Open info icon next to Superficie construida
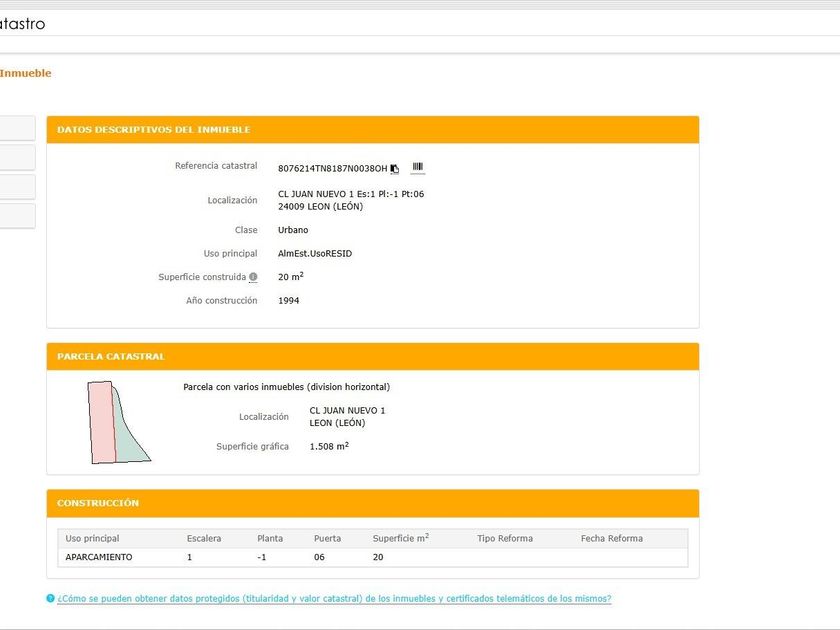Viewport: 840px width, 630px height. tap(253, 277)
